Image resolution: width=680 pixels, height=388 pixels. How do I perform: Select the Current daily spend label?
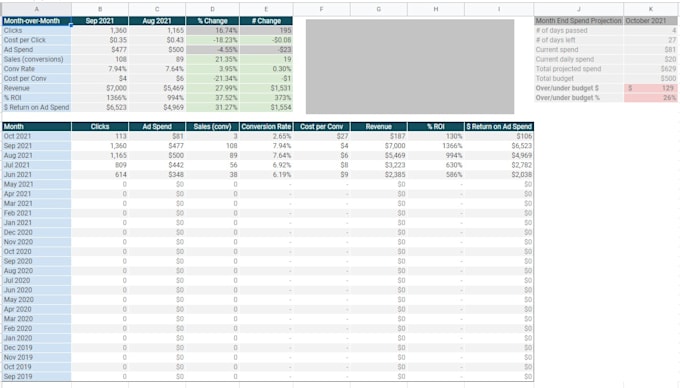(579, 59)
